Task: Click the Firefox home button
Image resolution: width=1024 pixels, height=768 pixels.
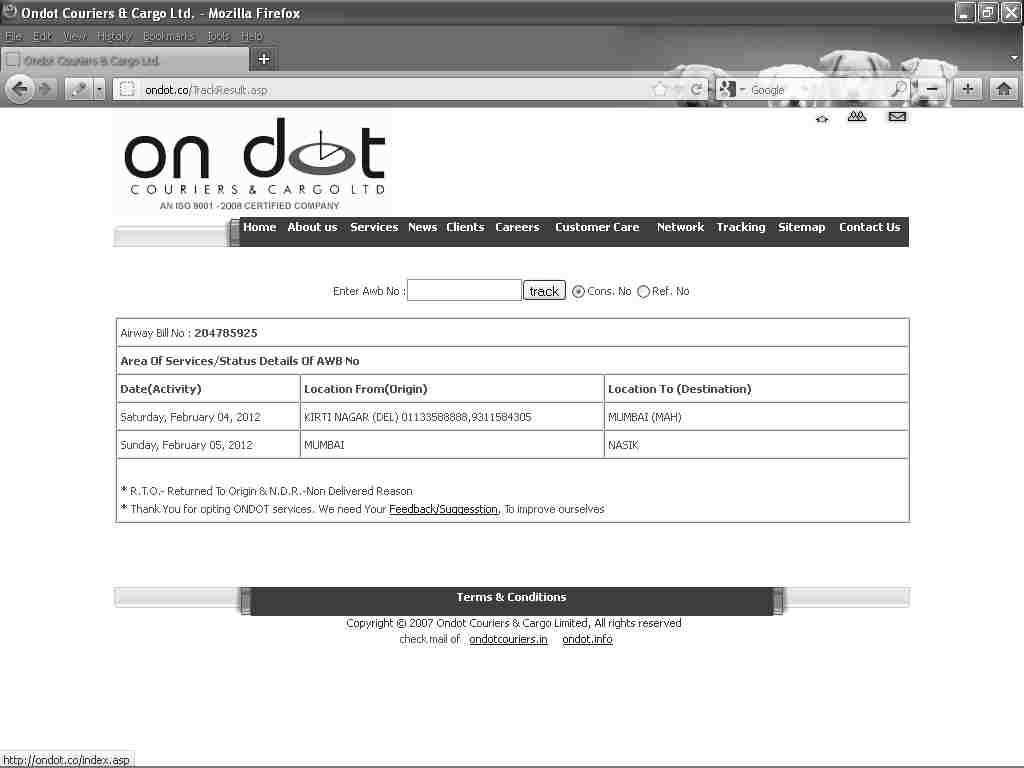Action: tap(1003, 89)
